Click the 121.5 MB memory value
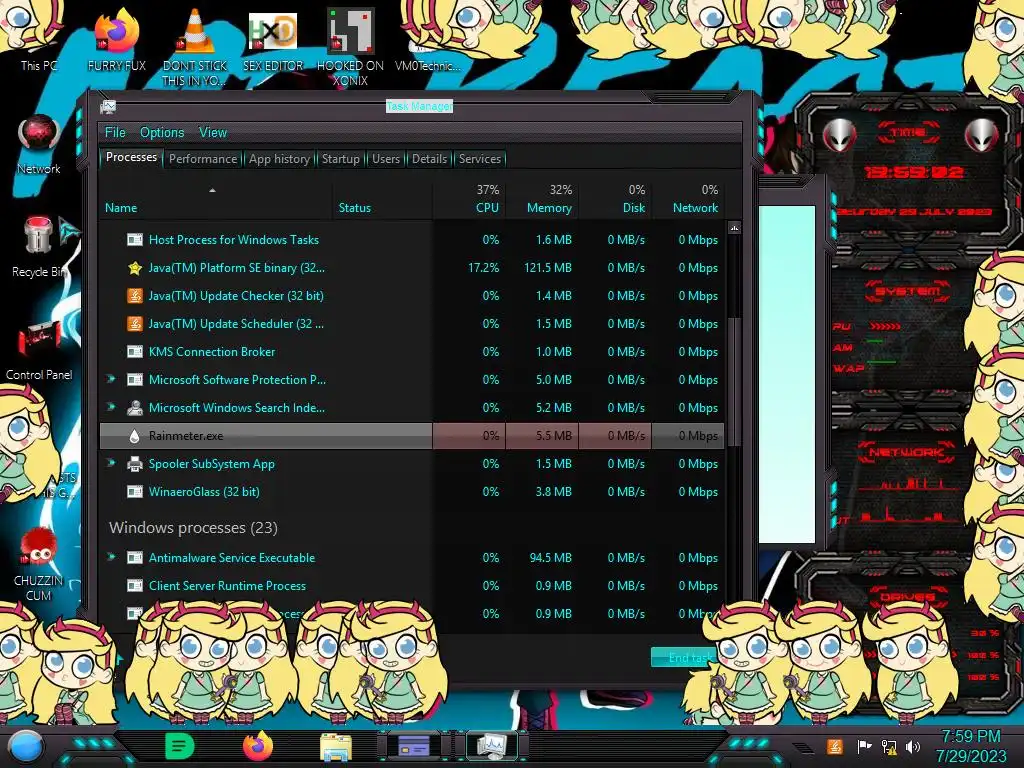Image resolution: width=1024 pixels, height=768 pixels. tap(547, 268)
